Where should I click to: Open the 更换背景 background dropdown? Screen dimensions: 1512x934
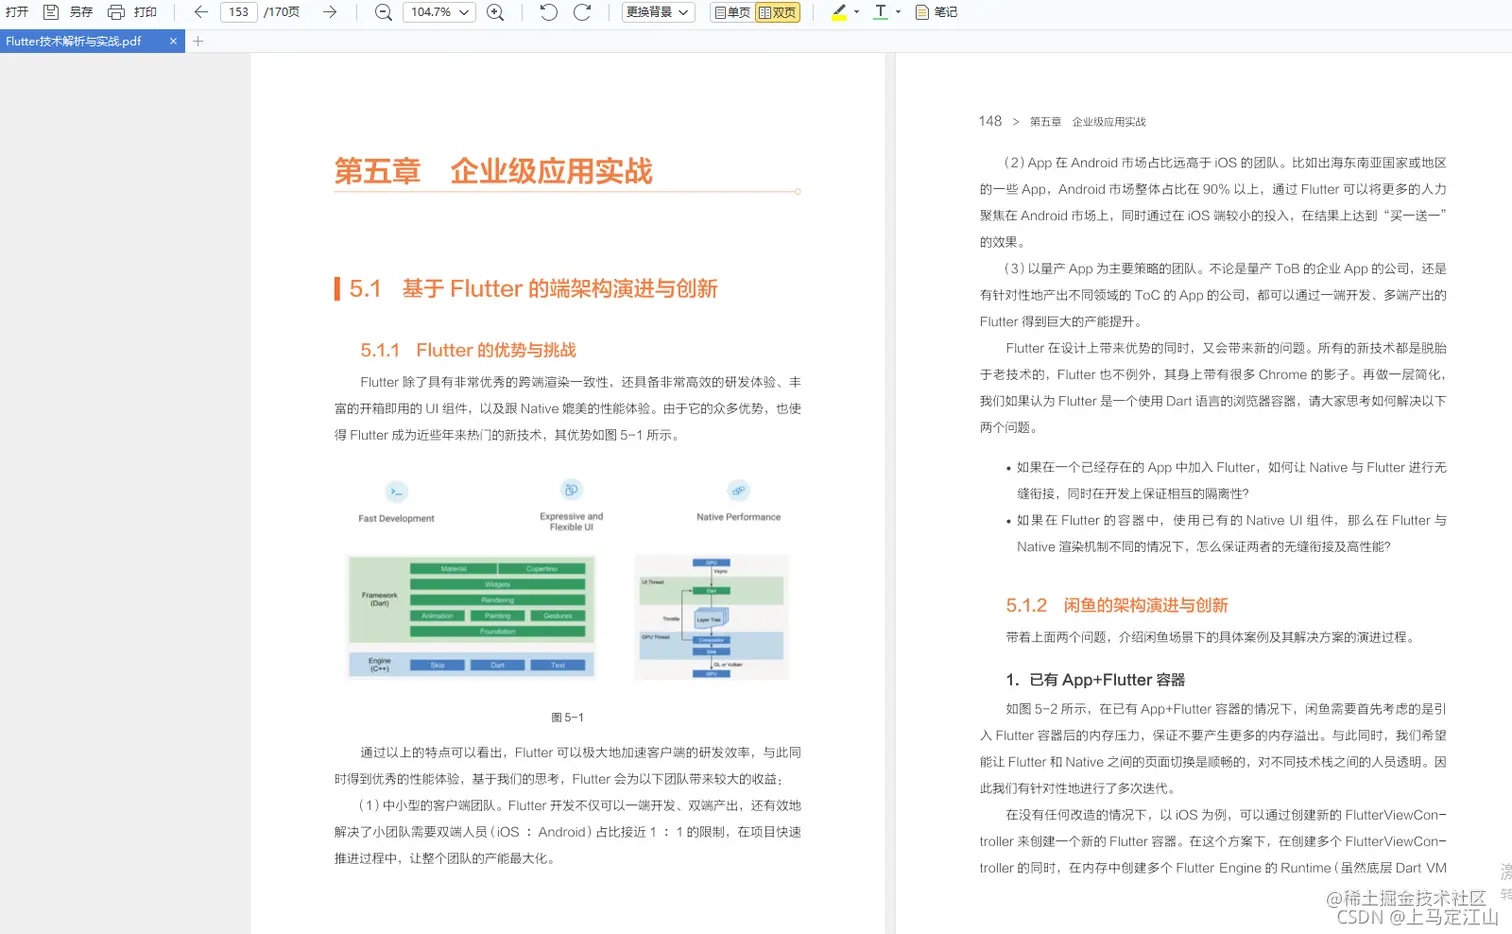pos(657,12)
